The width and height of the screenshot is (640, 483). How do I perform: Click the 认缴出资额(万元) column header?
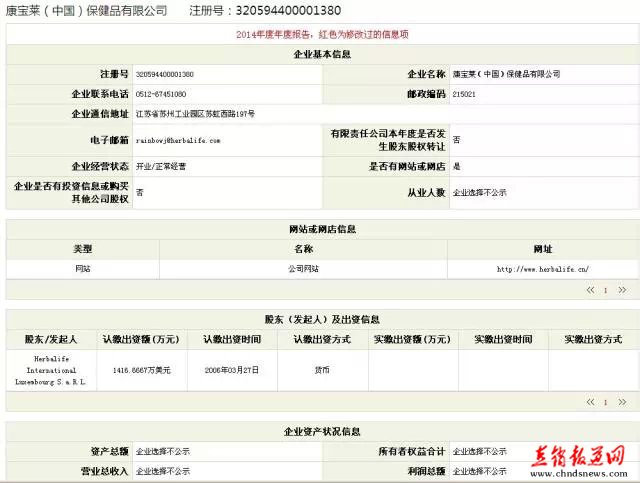click(141, 340)
